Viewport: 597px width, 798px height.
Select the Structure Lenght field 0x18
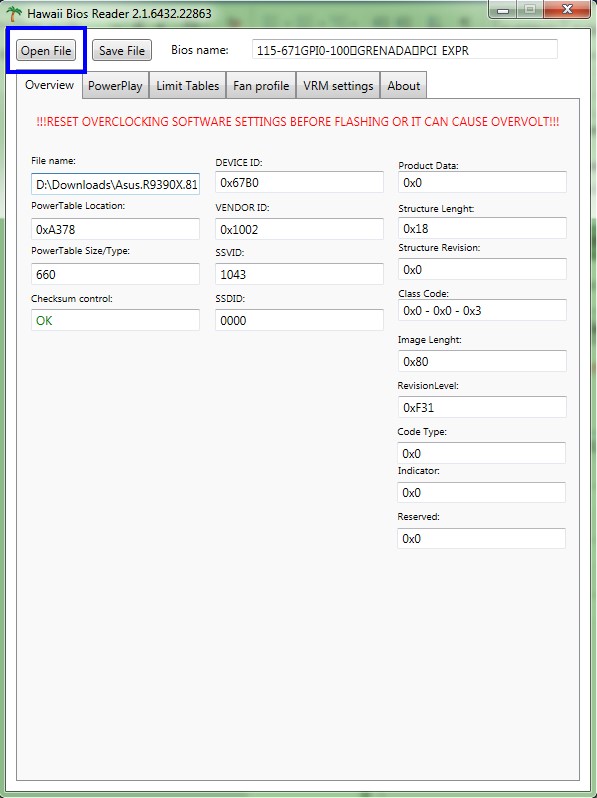point(482,228)
